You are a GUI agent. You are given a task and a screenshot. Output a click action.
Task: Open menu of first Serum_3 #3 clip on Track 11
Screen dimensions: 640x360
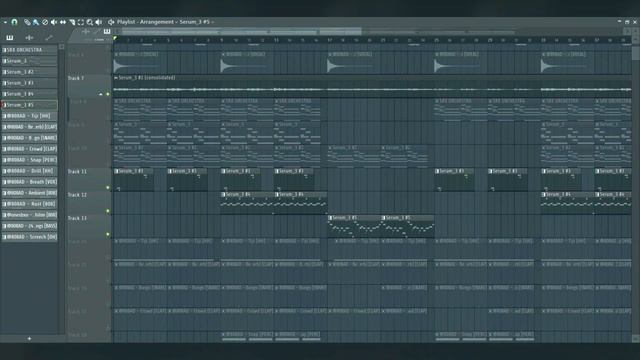click(116, 171)
